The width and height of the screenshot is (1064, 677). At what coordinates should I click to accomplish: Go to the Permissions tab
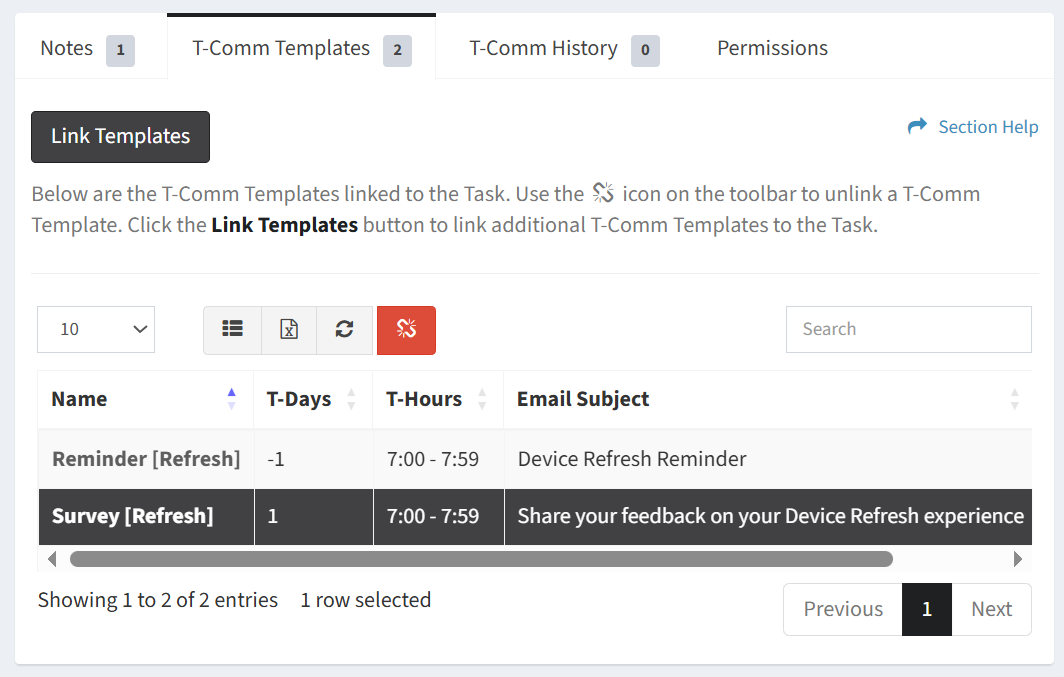772,48
